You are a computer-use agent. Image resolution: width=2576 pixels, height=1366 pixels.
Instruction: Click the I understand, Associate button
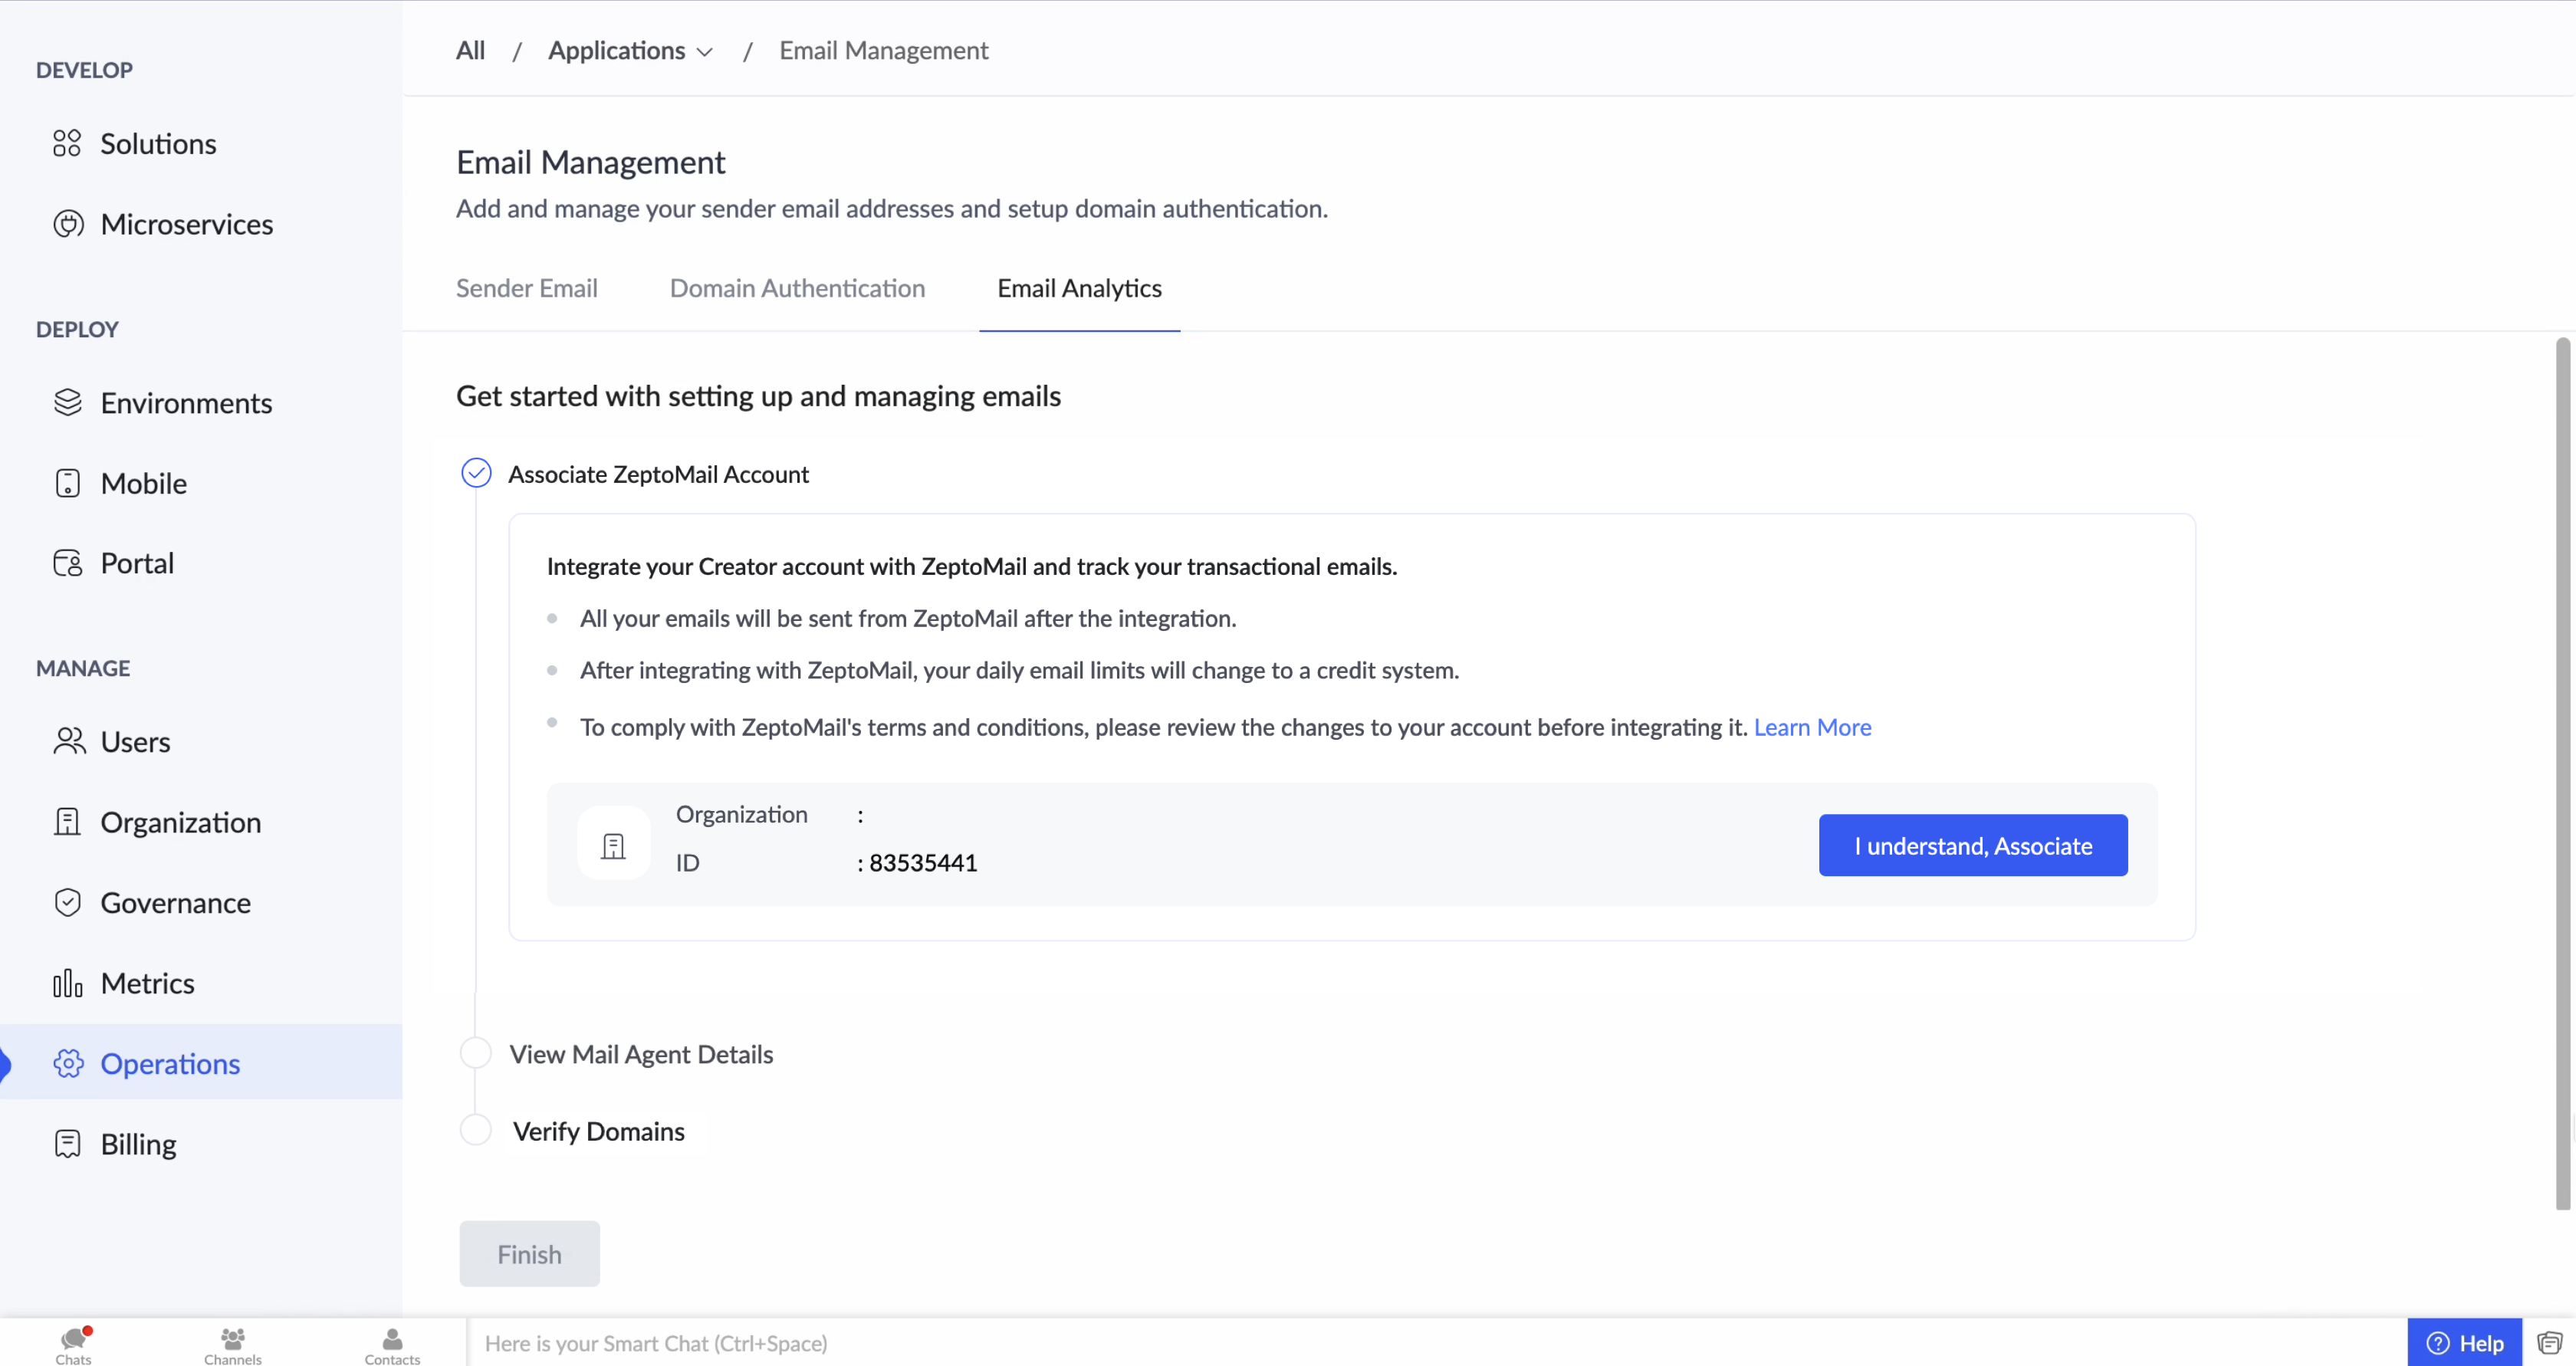pos(1972,845)
